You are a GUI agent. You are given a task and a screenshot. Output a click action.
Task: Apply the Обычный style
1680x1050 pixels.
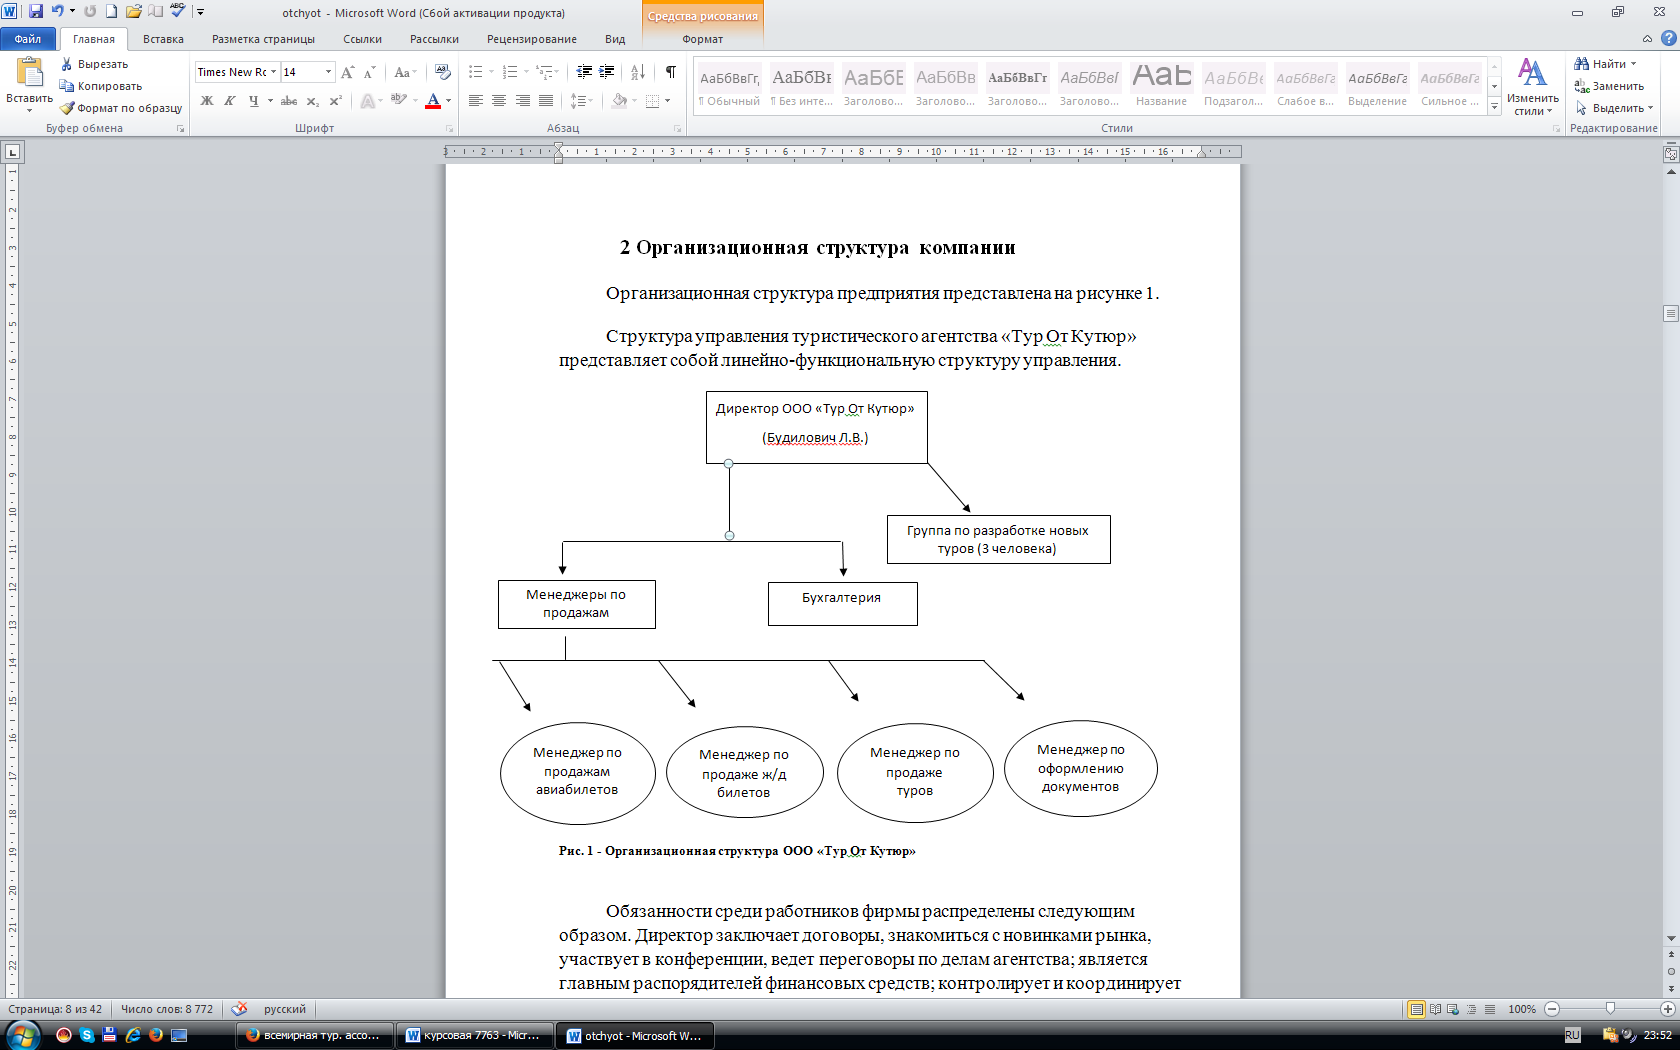pyautogui.click(x=729, y=86)
